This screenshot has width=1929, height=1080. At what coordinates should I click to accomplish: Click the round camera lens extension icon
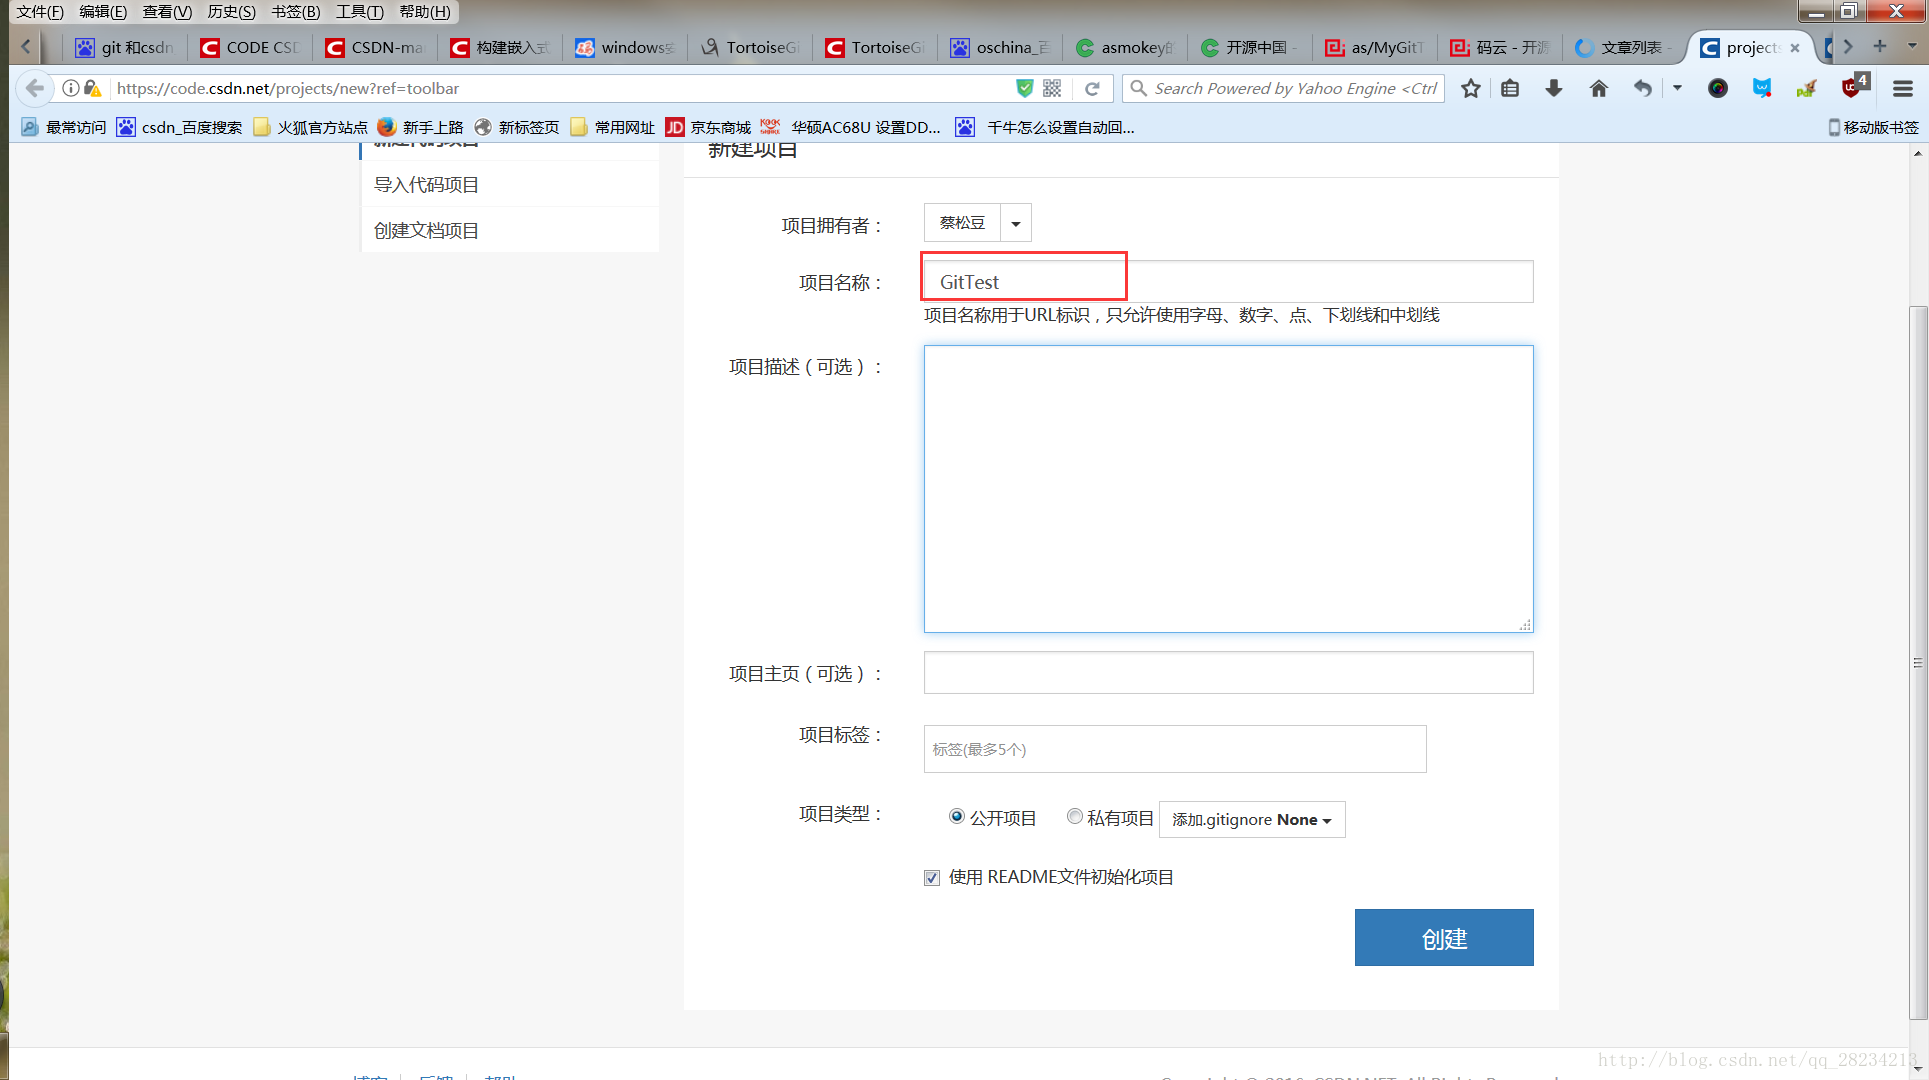(1718, 88)
